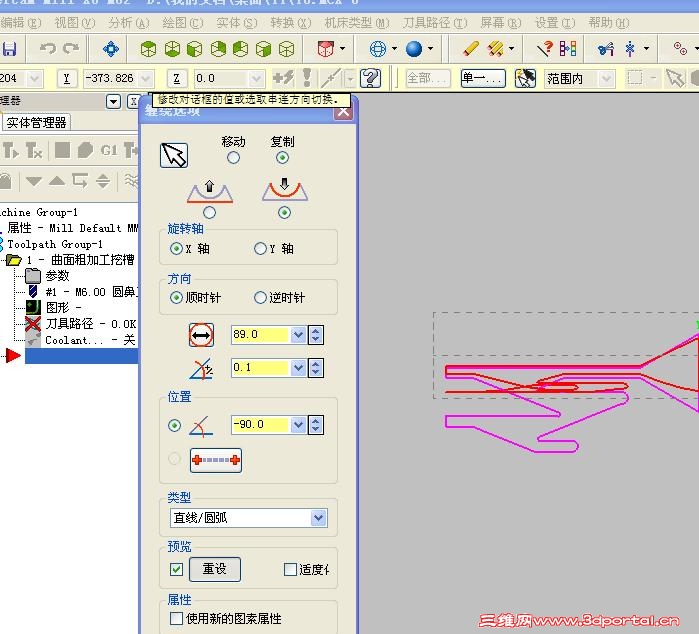This screenshot has height=634, width=699.
Task: Select X 轴 rotation axis radio
Action: point(177,248)
